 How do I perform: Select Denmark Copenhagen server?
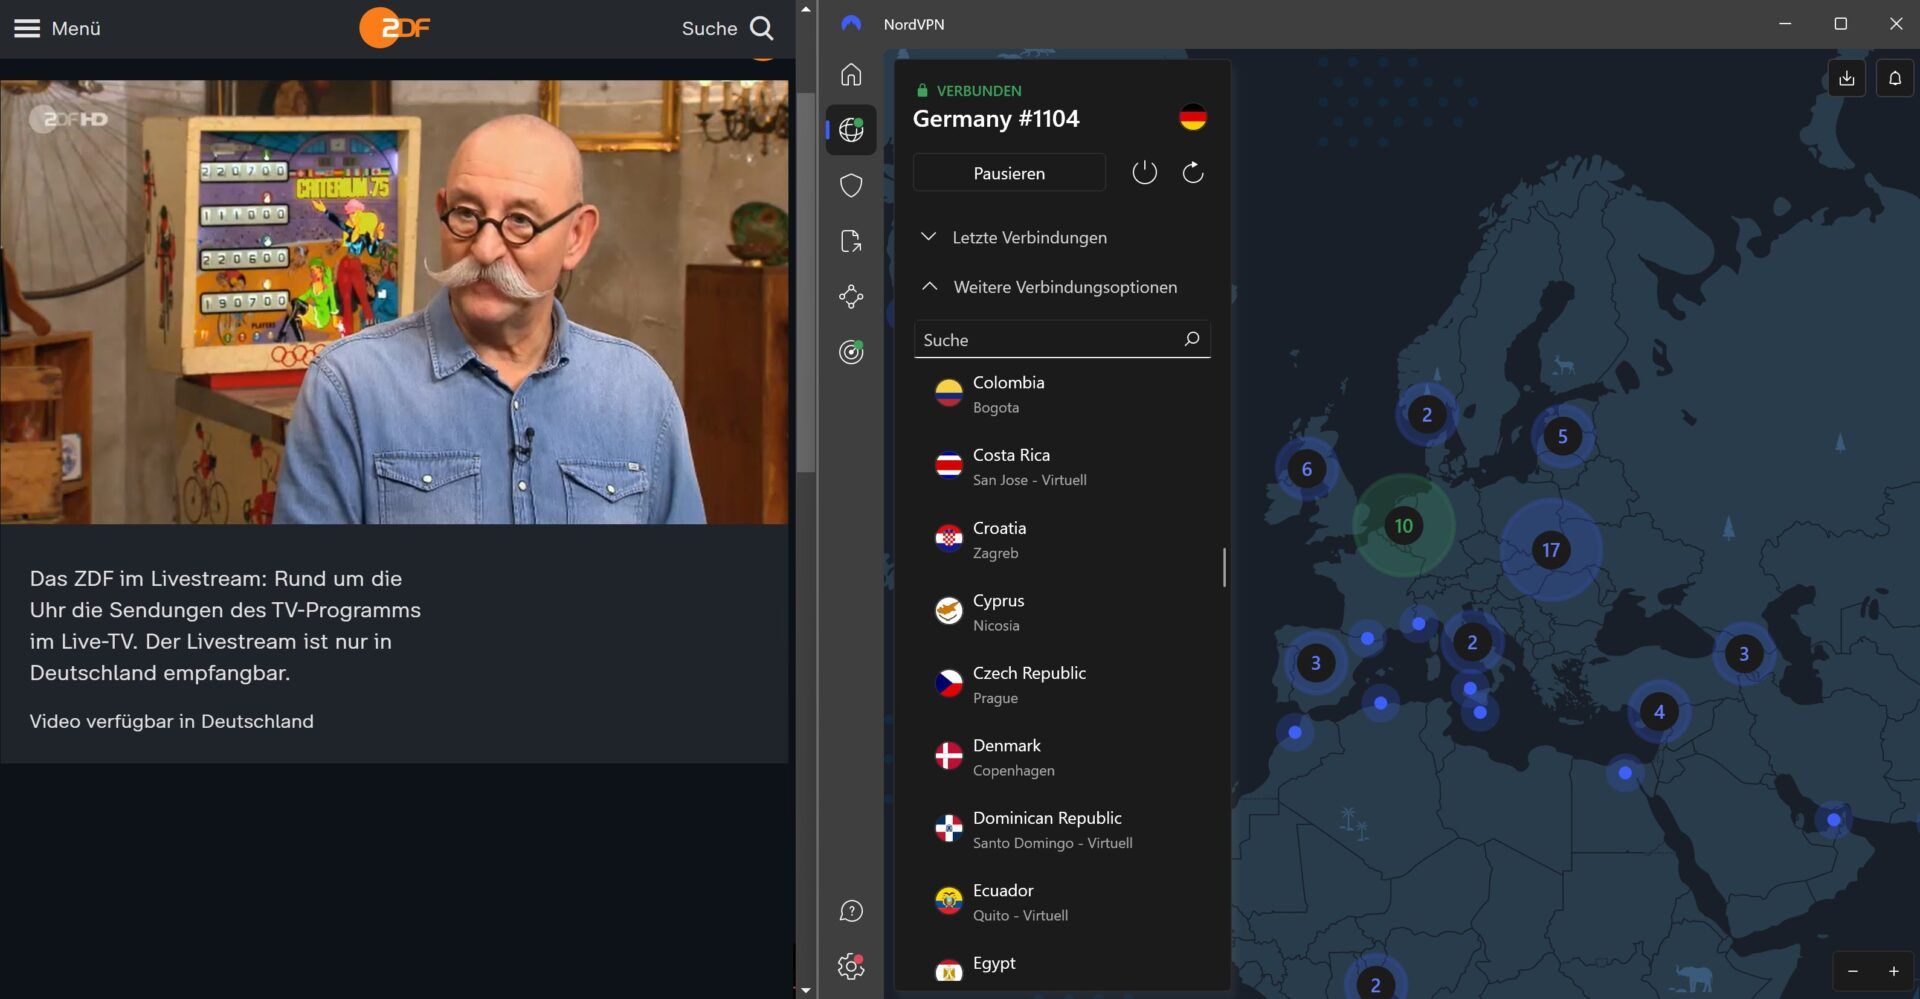1062,757
